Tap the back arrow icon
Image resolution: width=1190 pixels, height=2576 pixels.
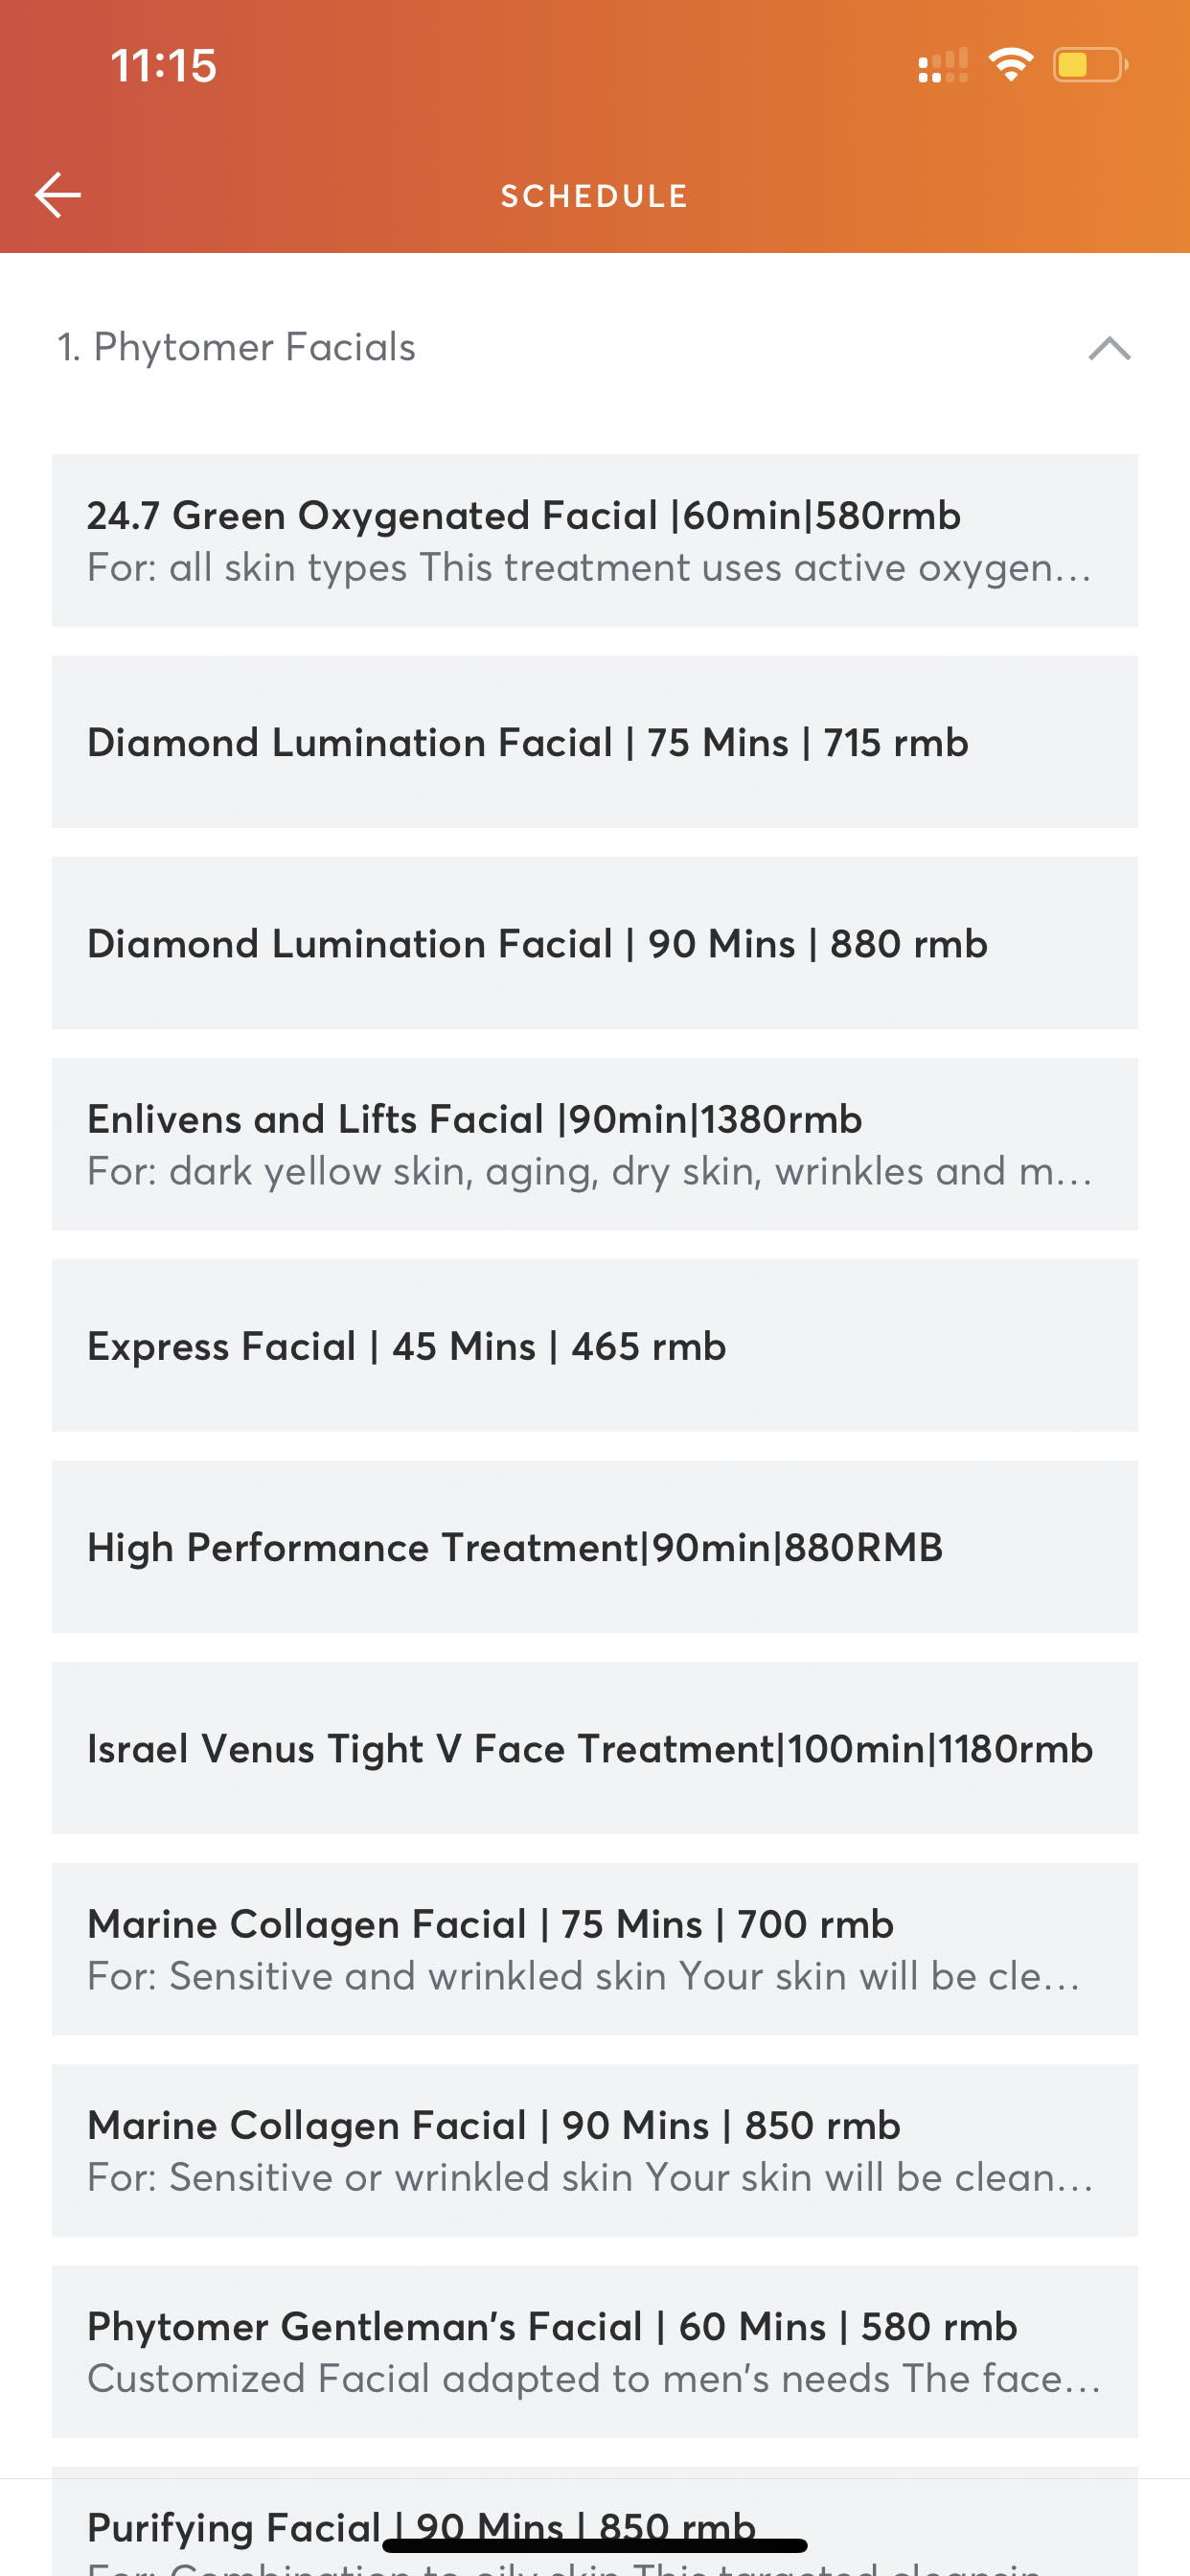(x=58, y=194)
